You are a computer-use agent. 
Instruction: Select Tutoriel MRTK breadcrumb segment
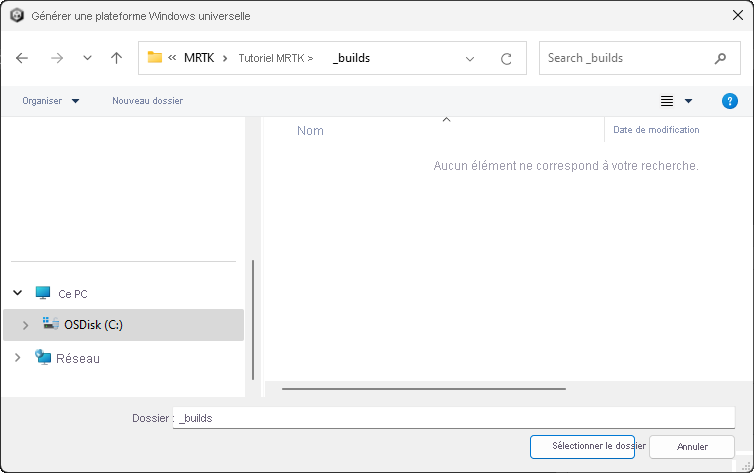coord(271,58)
